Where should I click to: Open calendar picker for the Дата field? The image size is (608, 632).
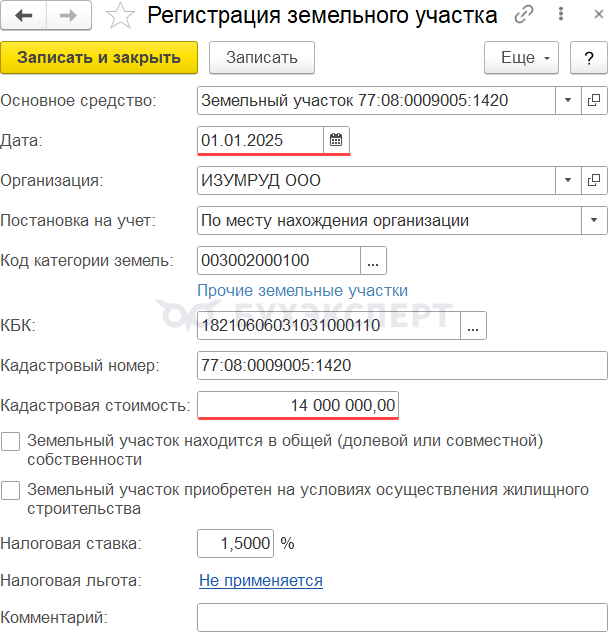coord(336,140)
